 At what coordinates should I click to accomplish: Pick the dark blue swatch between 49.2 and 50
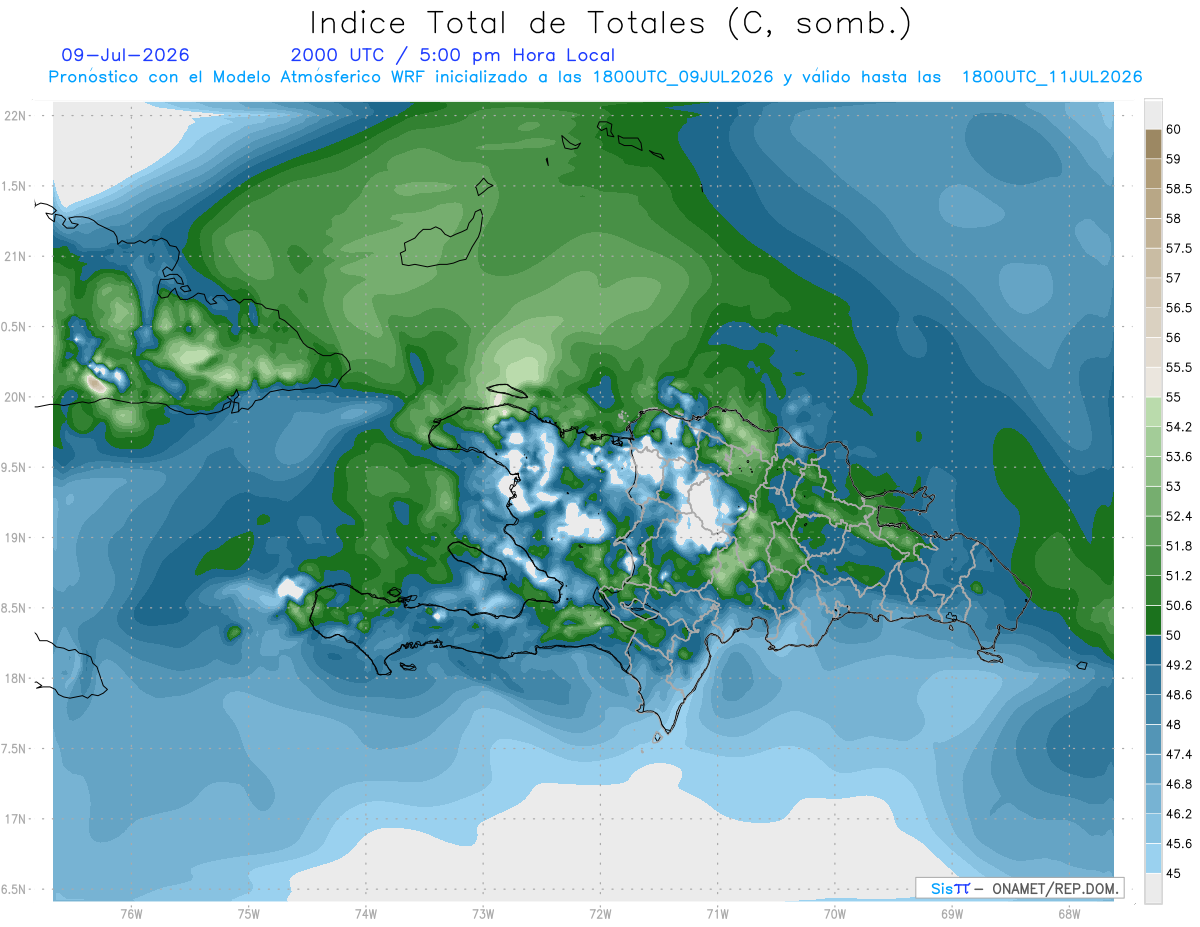(1153, 650)
